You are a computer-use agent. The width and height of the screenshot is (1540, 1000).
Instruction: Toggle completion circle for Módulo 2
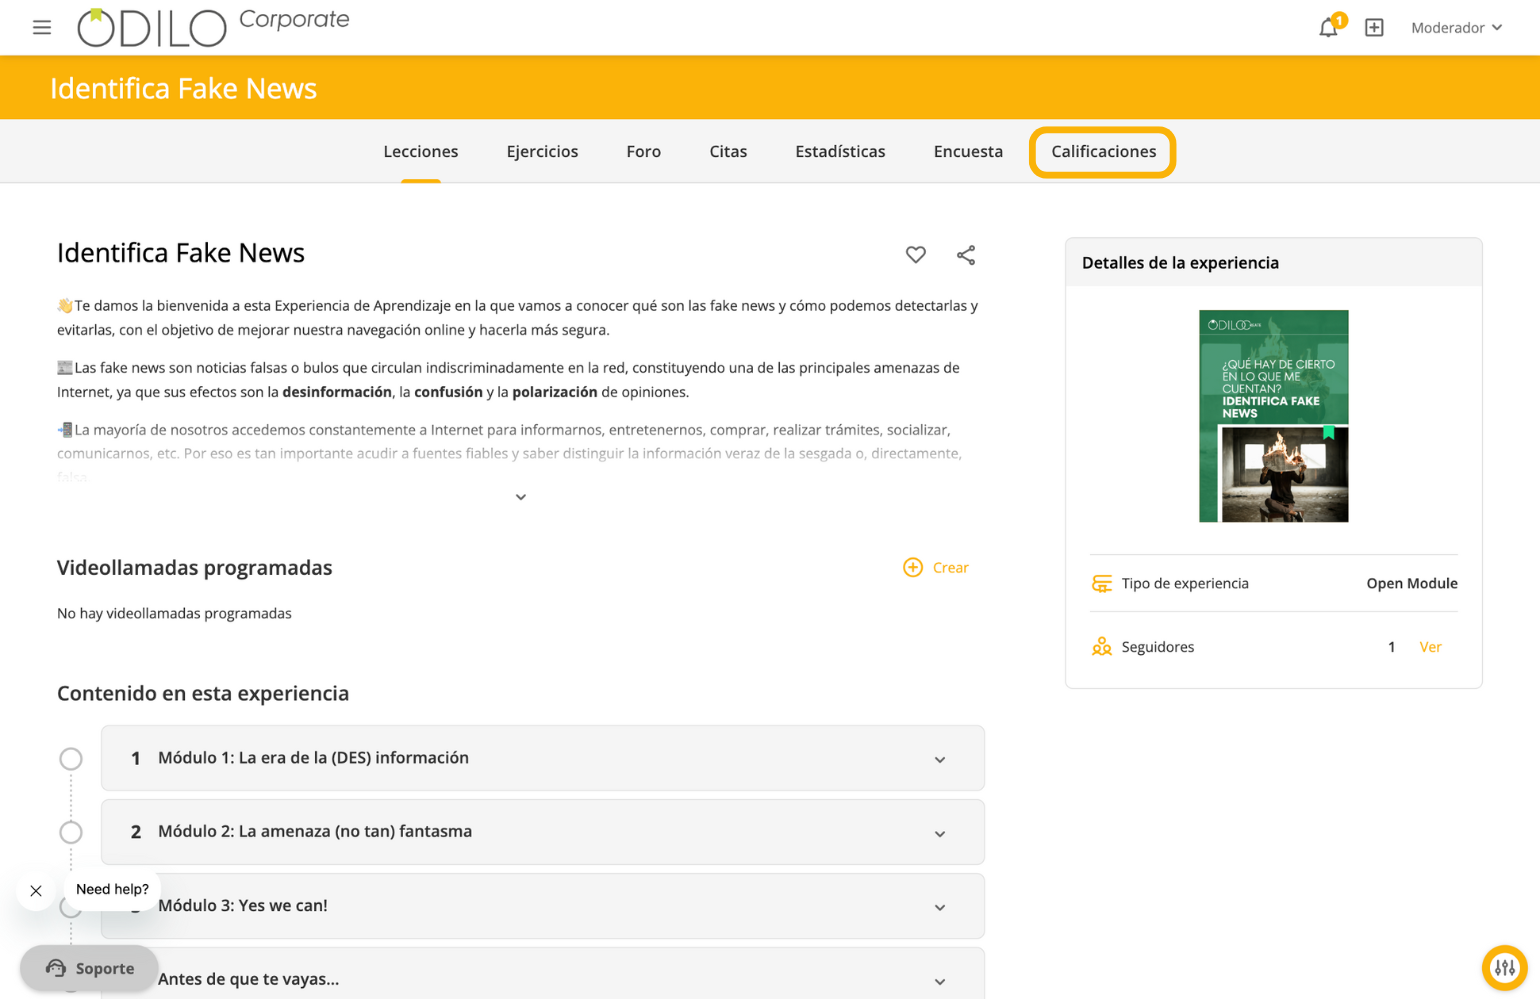click(x=71, y=832)
